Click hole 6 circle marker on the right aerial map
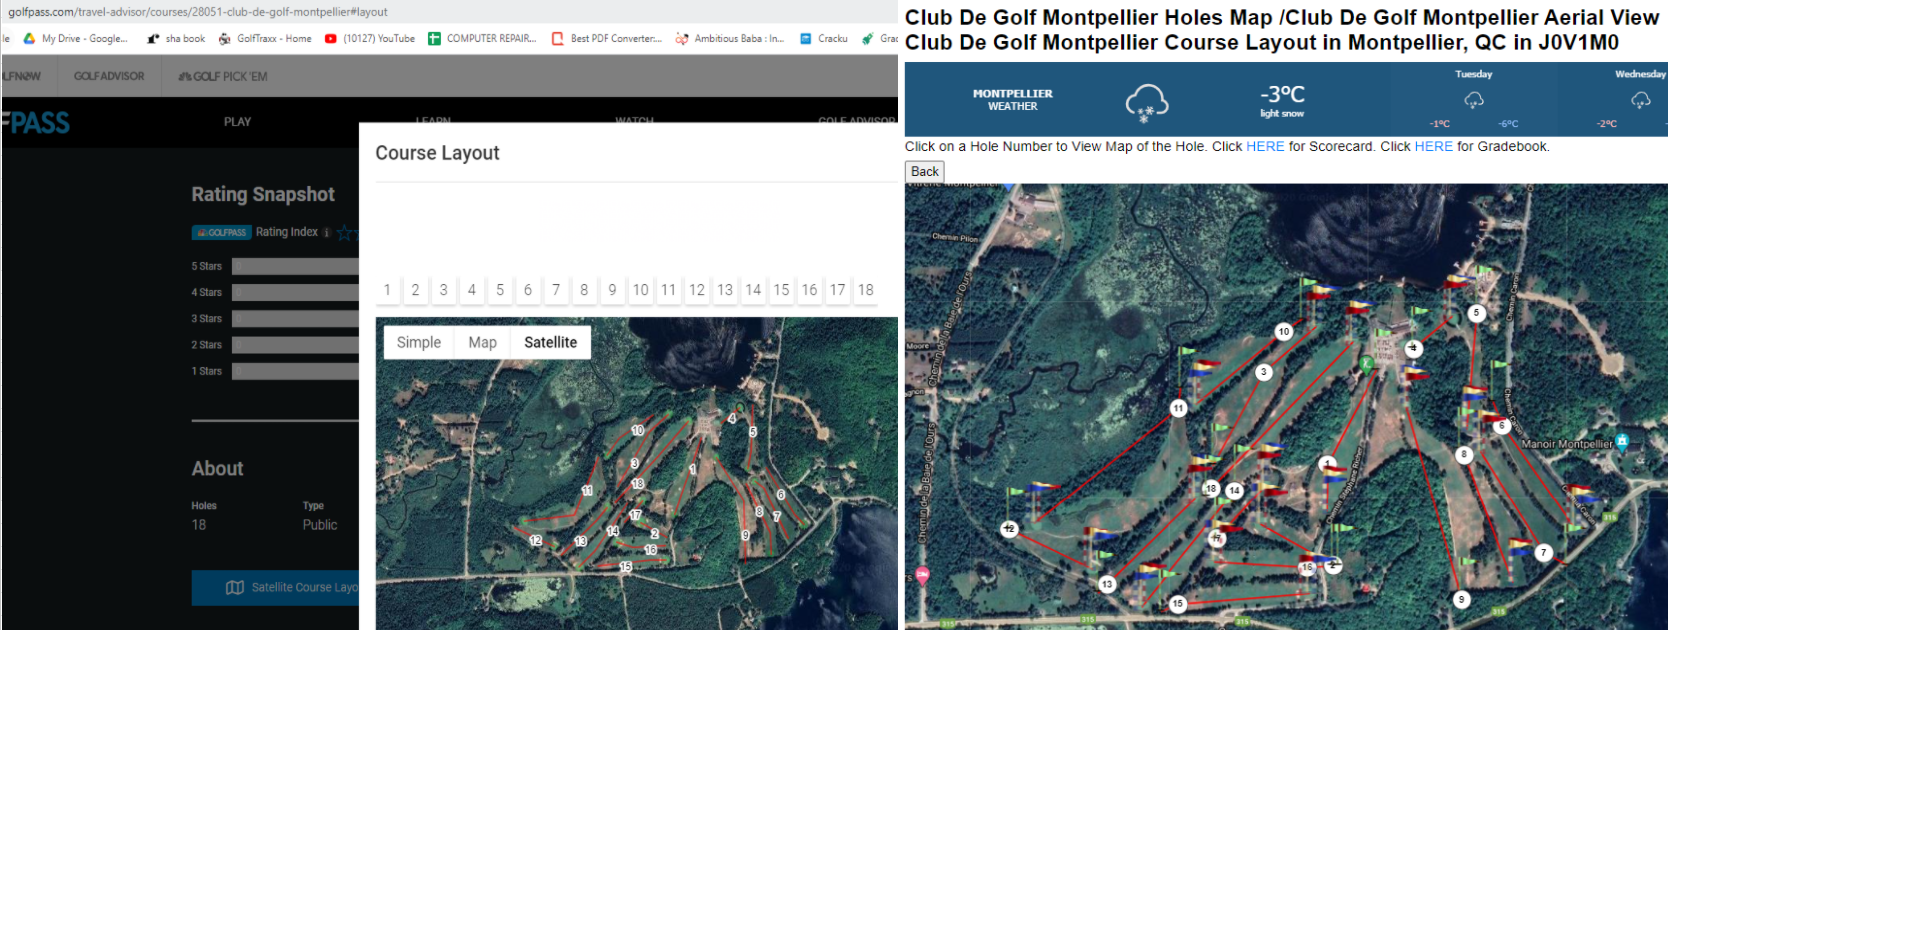Viewport: 1914px width, 935px height. pyautogui.click(x=1501, y=426)
